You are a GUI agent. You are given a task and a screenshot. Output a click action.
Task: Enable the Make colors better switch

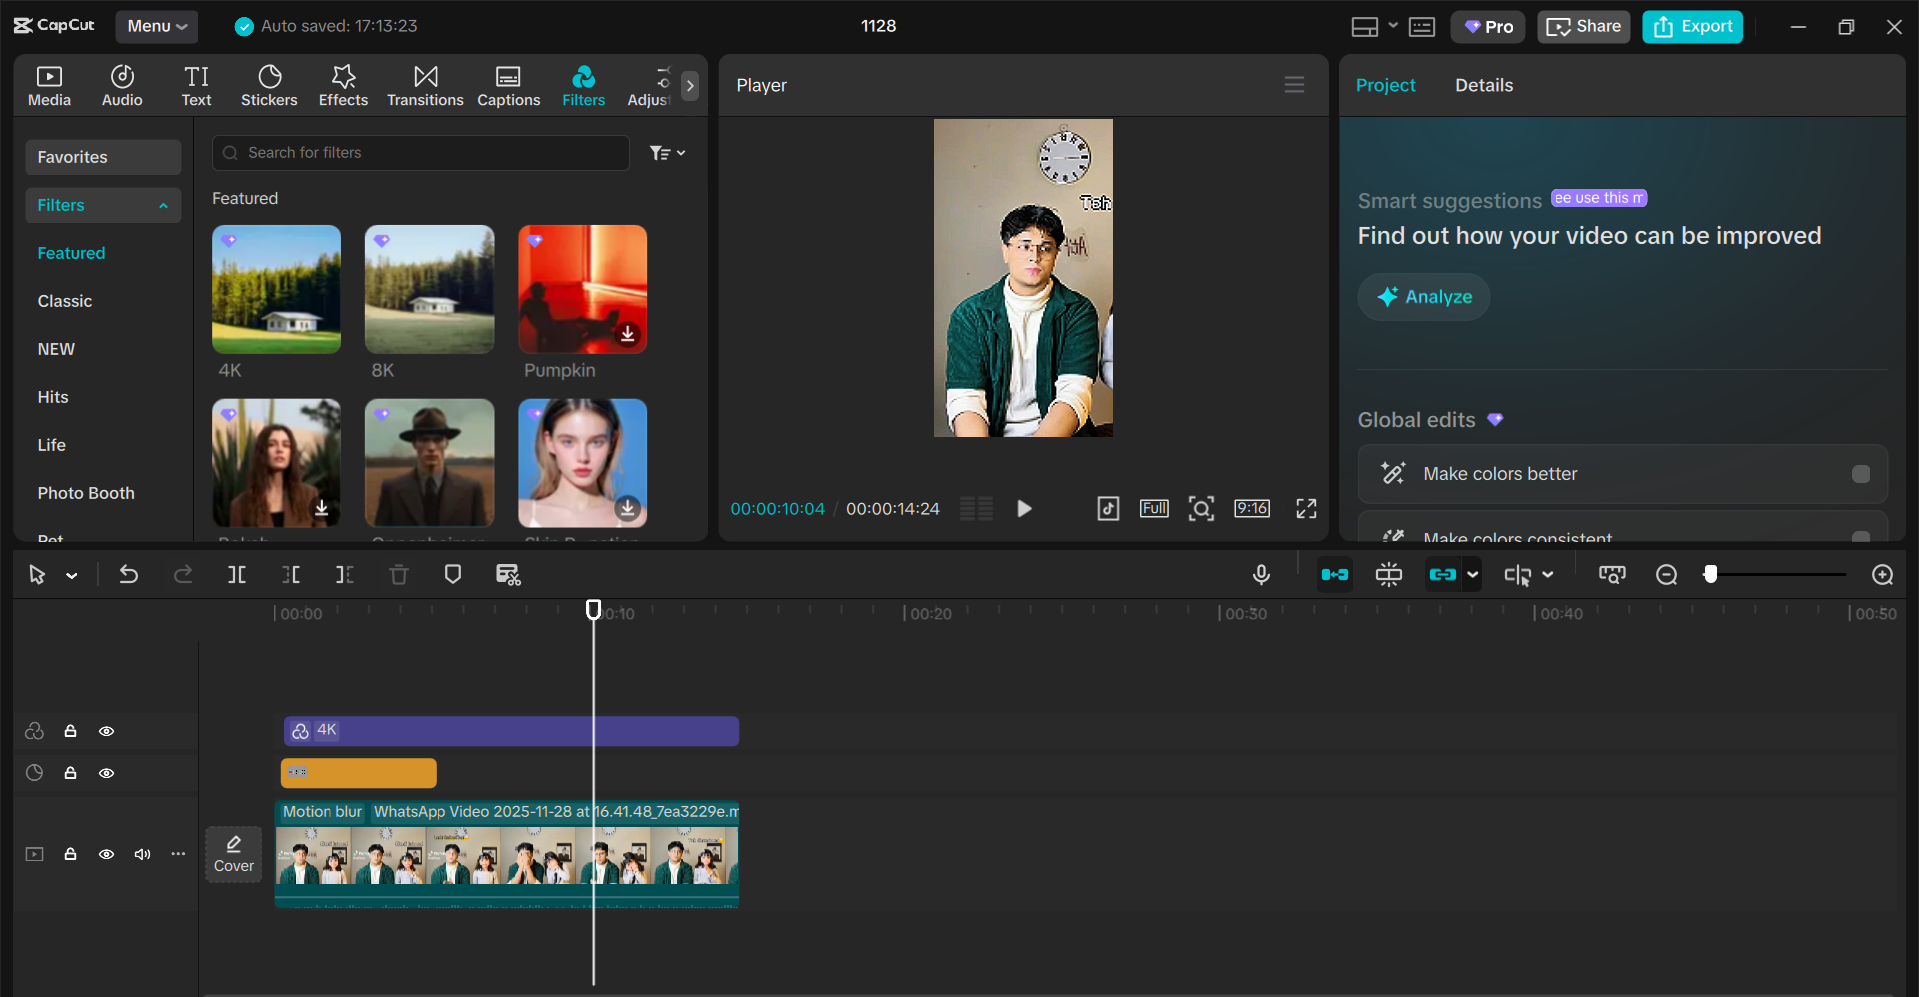coord(1860,474)
